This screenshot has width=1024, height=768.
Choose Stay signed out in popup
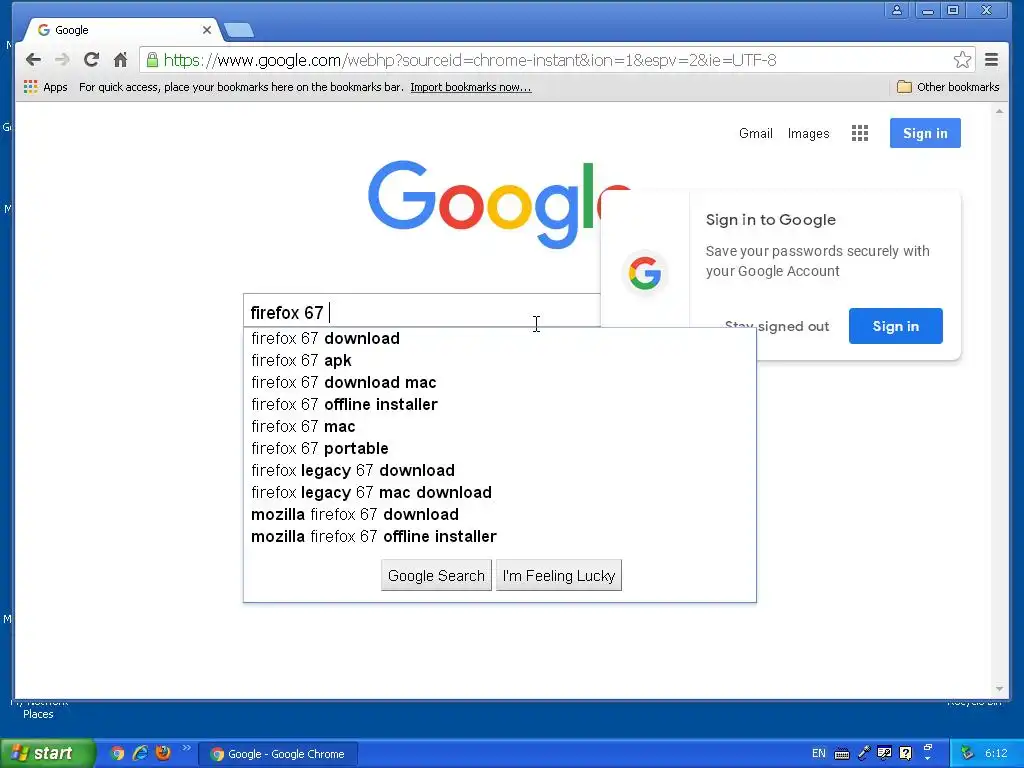click(776, 327)
